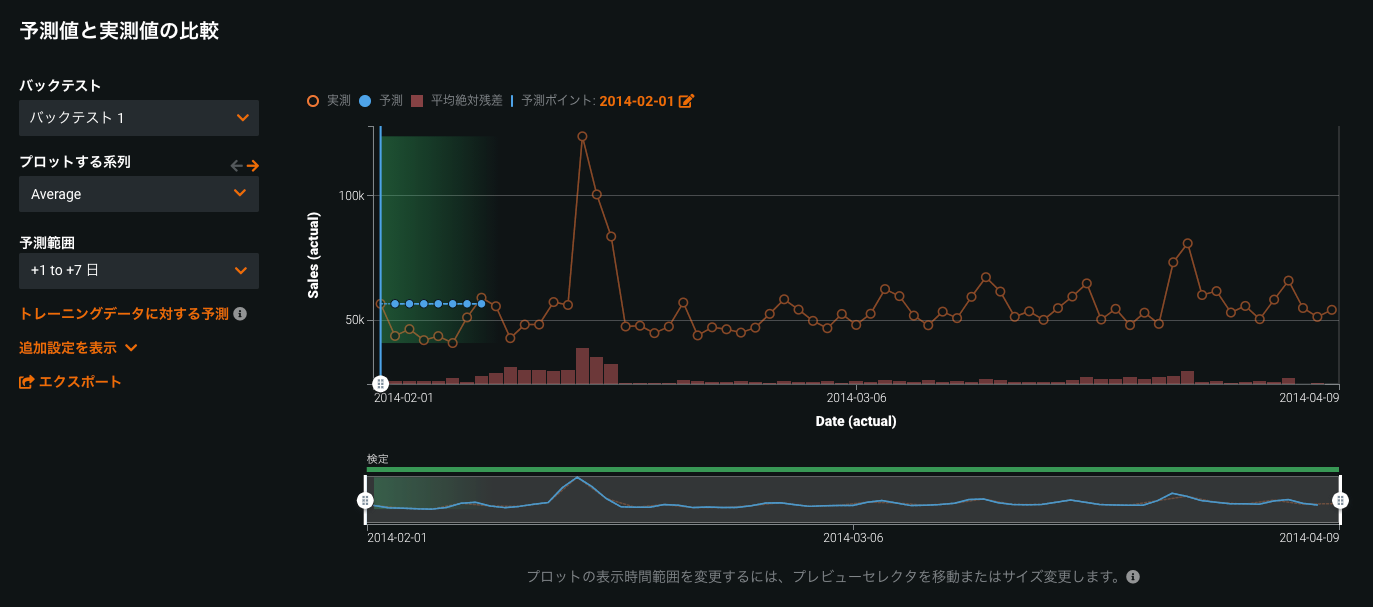Open the バックテスト 1 dropdown
The image size is (1373, 607).
pos(139,118)
